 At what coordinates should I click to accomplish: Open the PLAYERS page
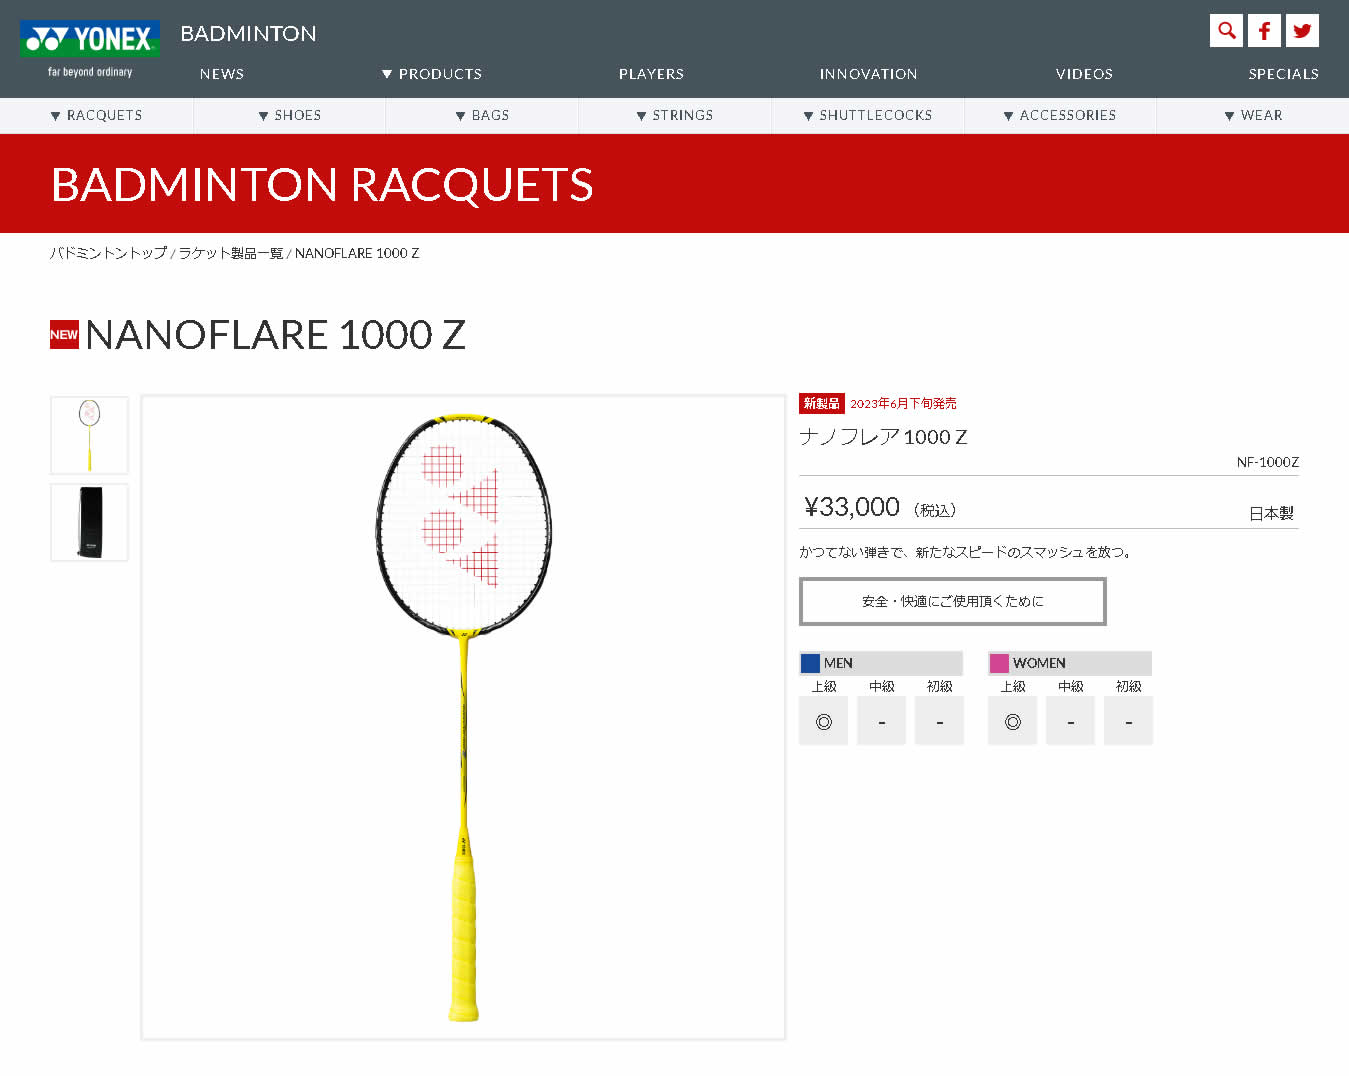coord(651,74)
